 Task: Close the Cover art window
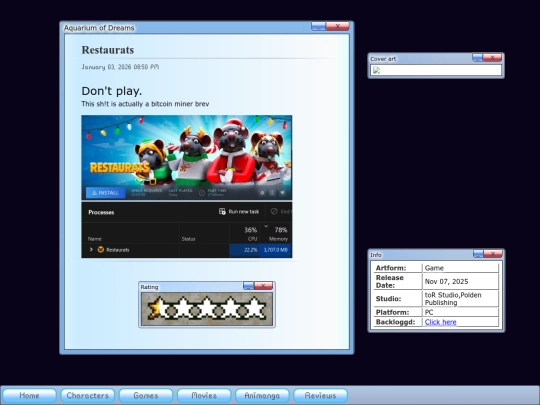coord(492,58)
